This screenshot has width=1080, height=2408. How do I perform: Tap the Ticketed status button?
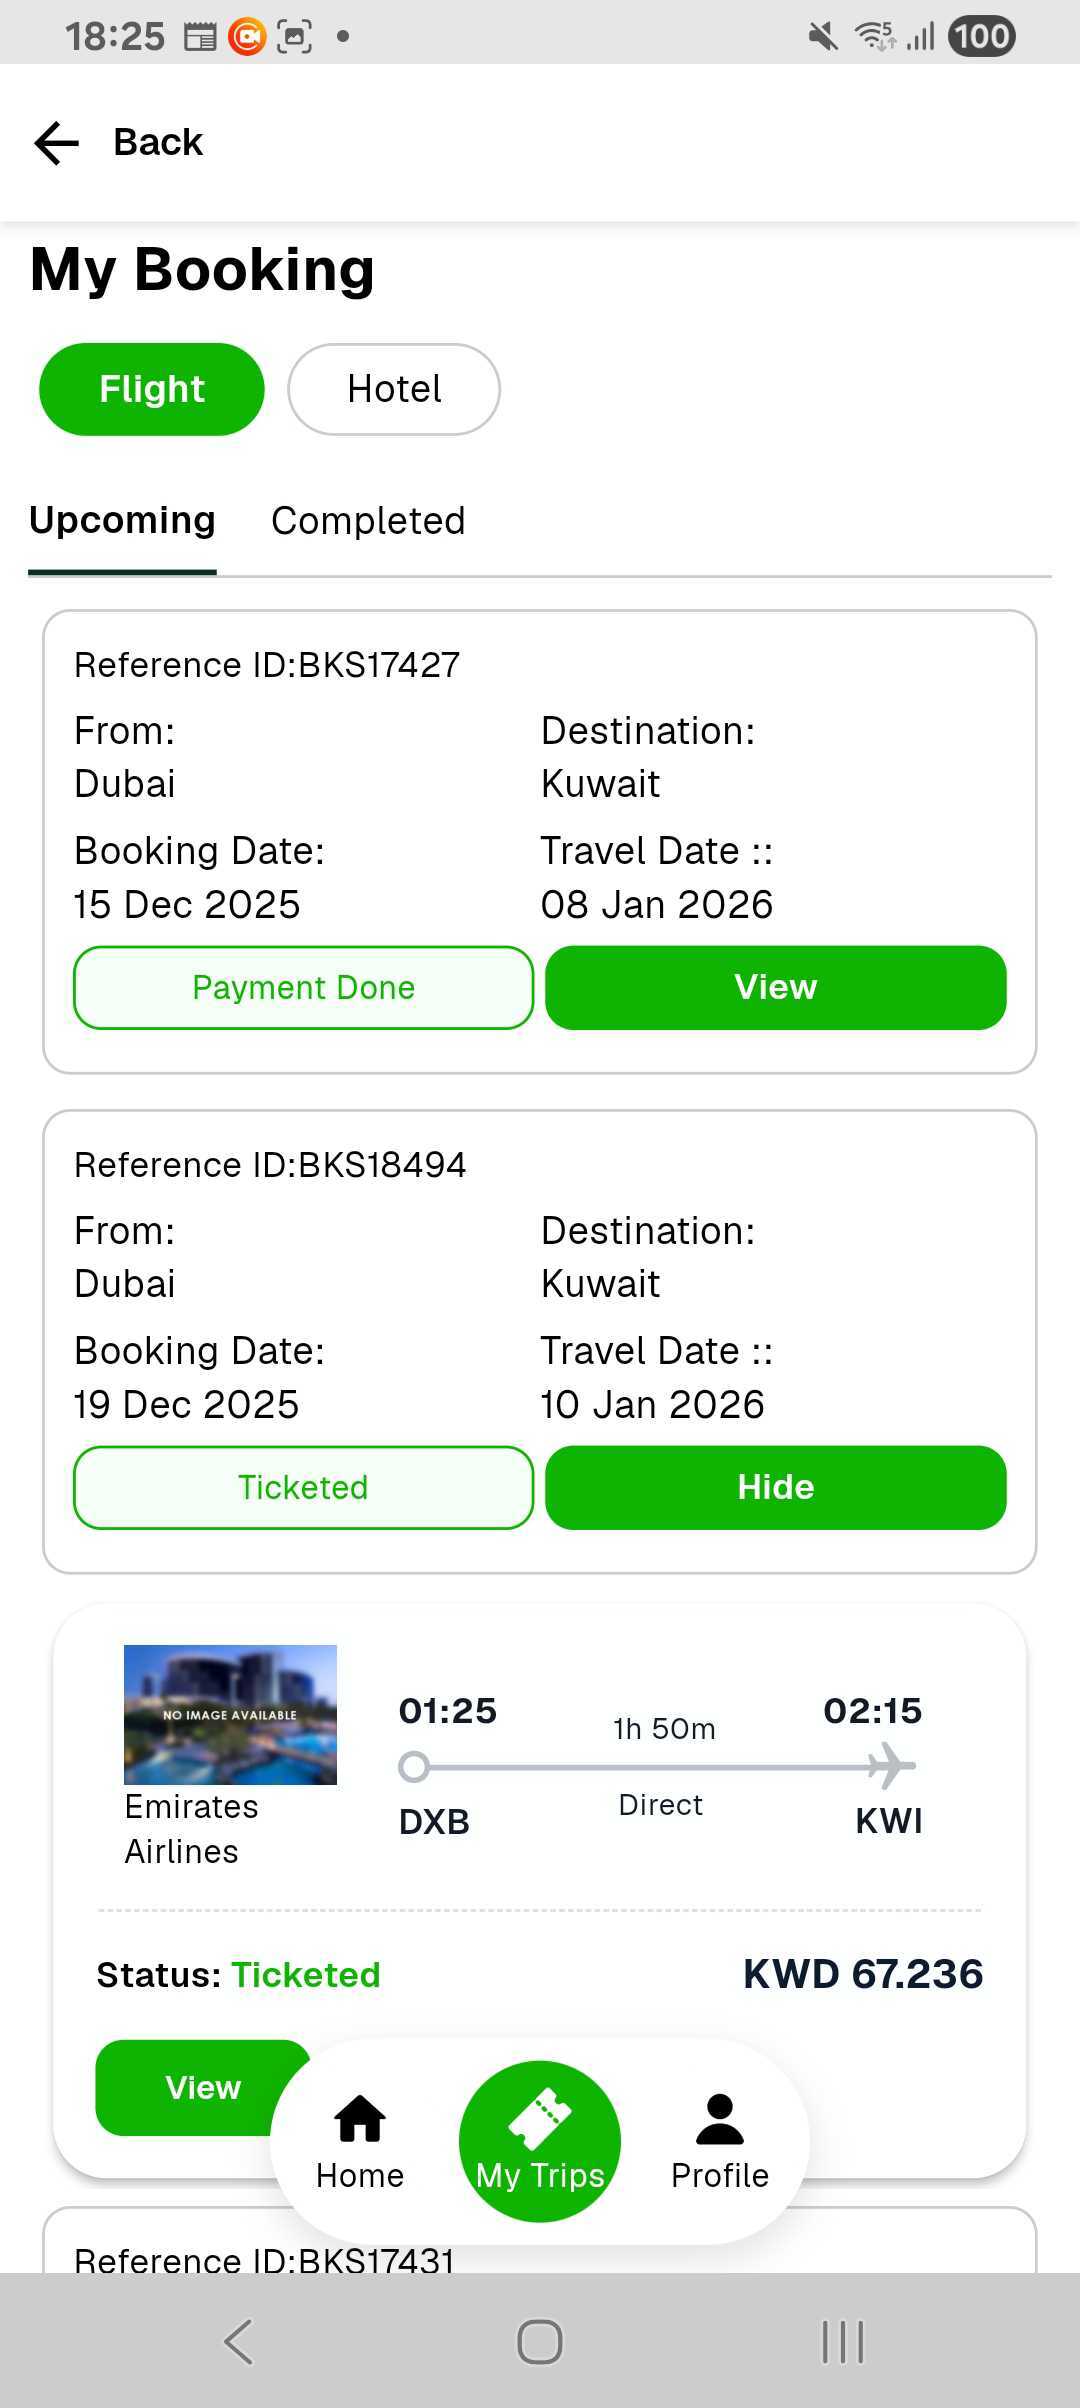pos(303,1487)
